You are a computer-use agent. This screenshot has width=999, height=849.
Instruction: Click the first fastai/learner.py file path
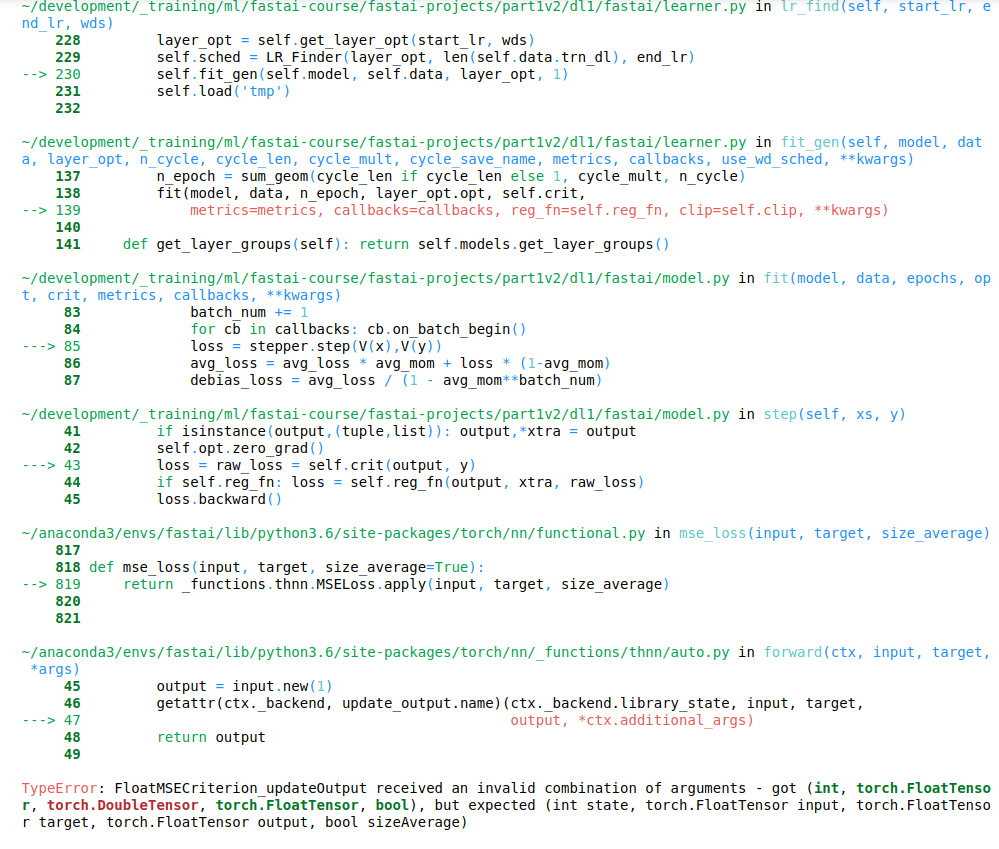384,7
